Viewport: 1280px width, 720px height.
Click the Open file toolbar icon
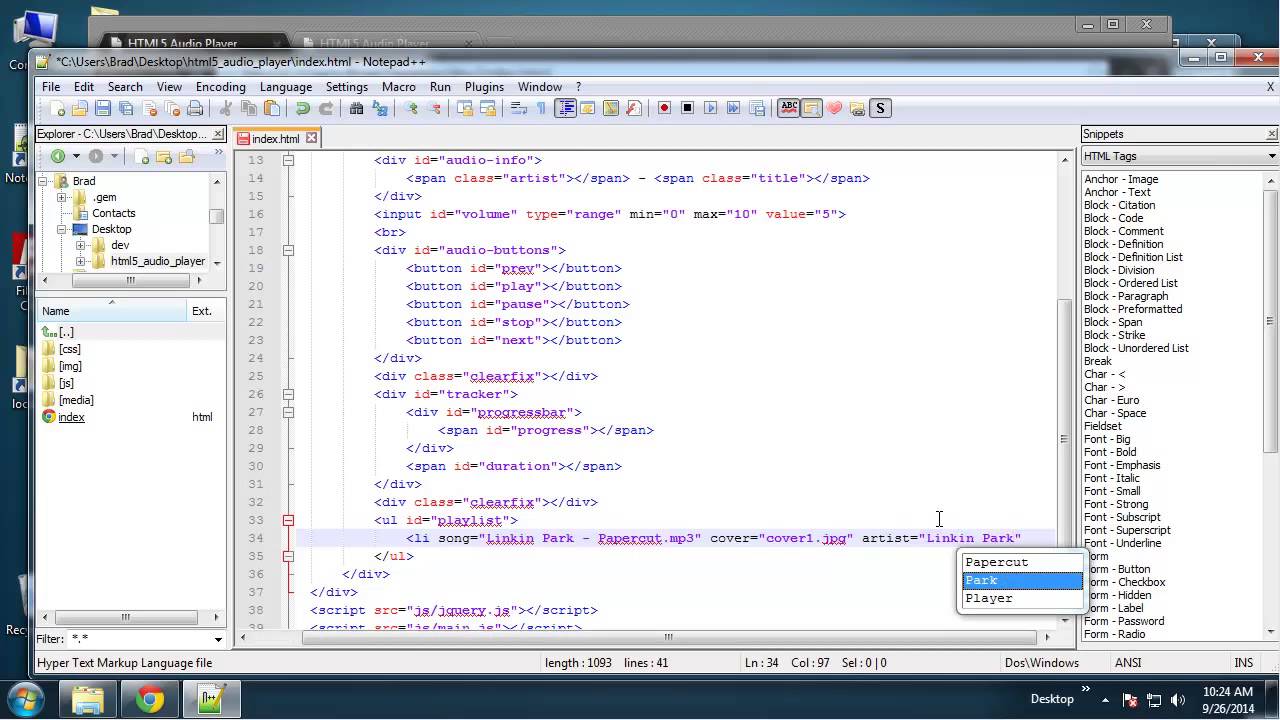80,108
